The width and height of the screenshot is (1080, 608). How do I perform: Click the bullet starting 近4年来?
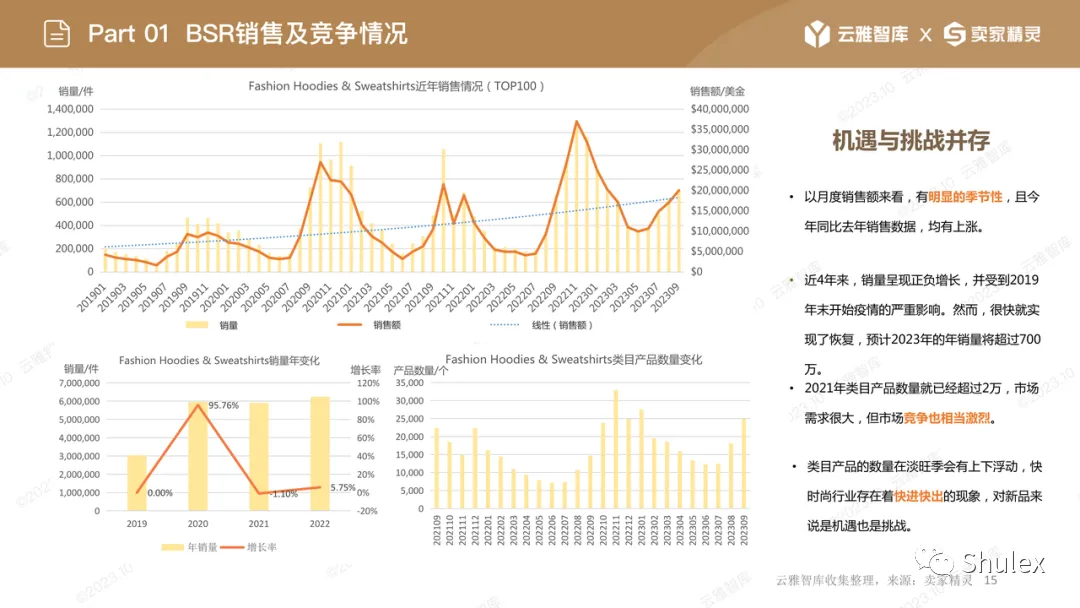pos(922,324)
